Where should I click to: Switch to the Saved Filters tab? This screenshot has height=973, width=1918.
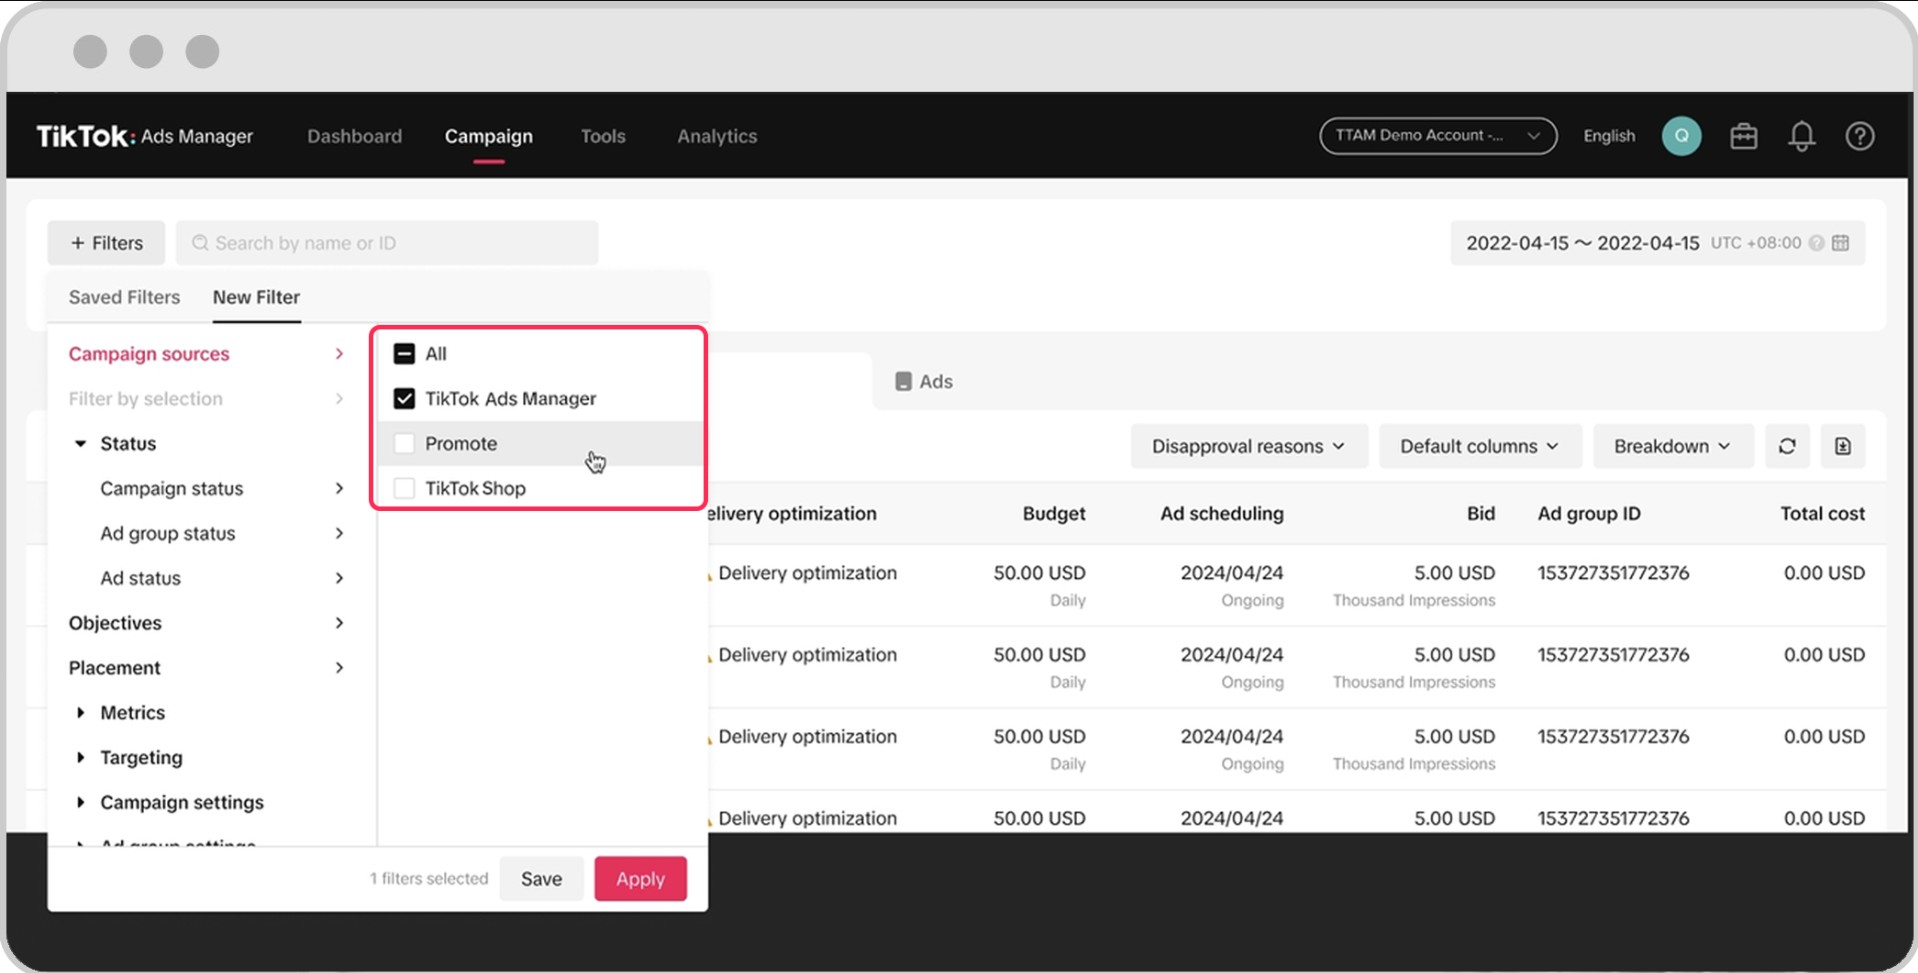pos(124,297)
